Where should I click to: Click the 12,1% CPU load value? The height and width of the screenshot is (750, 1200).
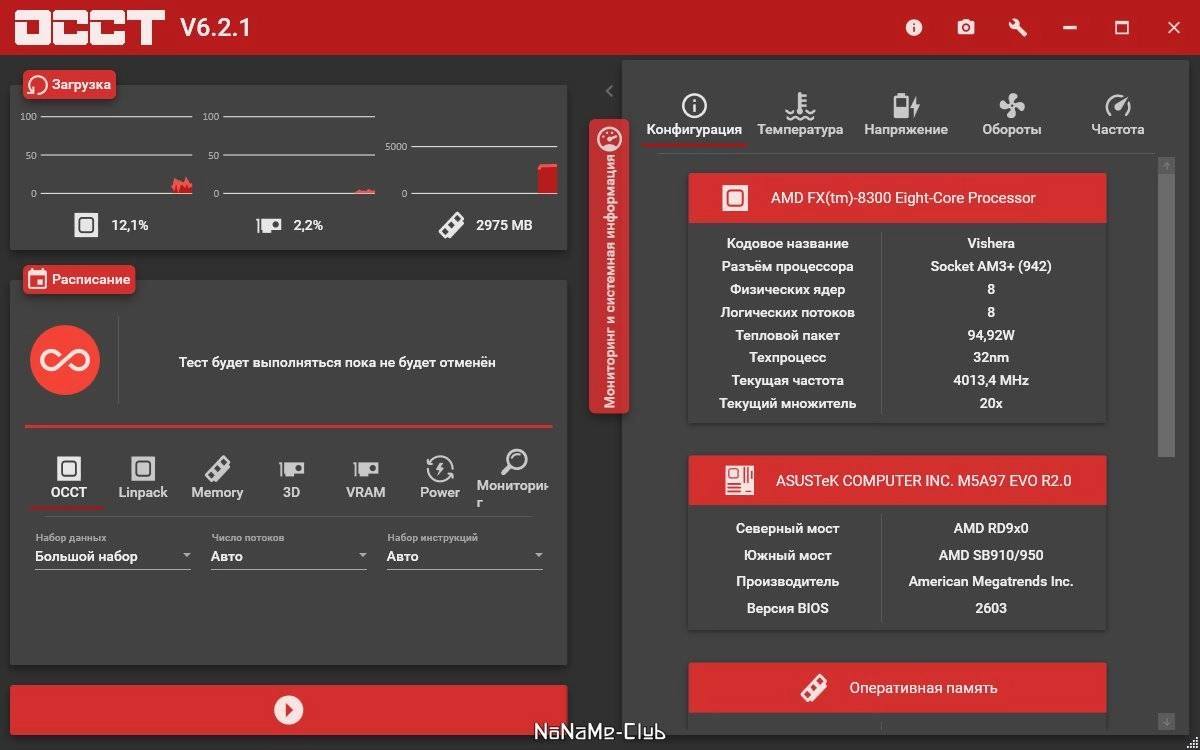[x=130, y=225]
